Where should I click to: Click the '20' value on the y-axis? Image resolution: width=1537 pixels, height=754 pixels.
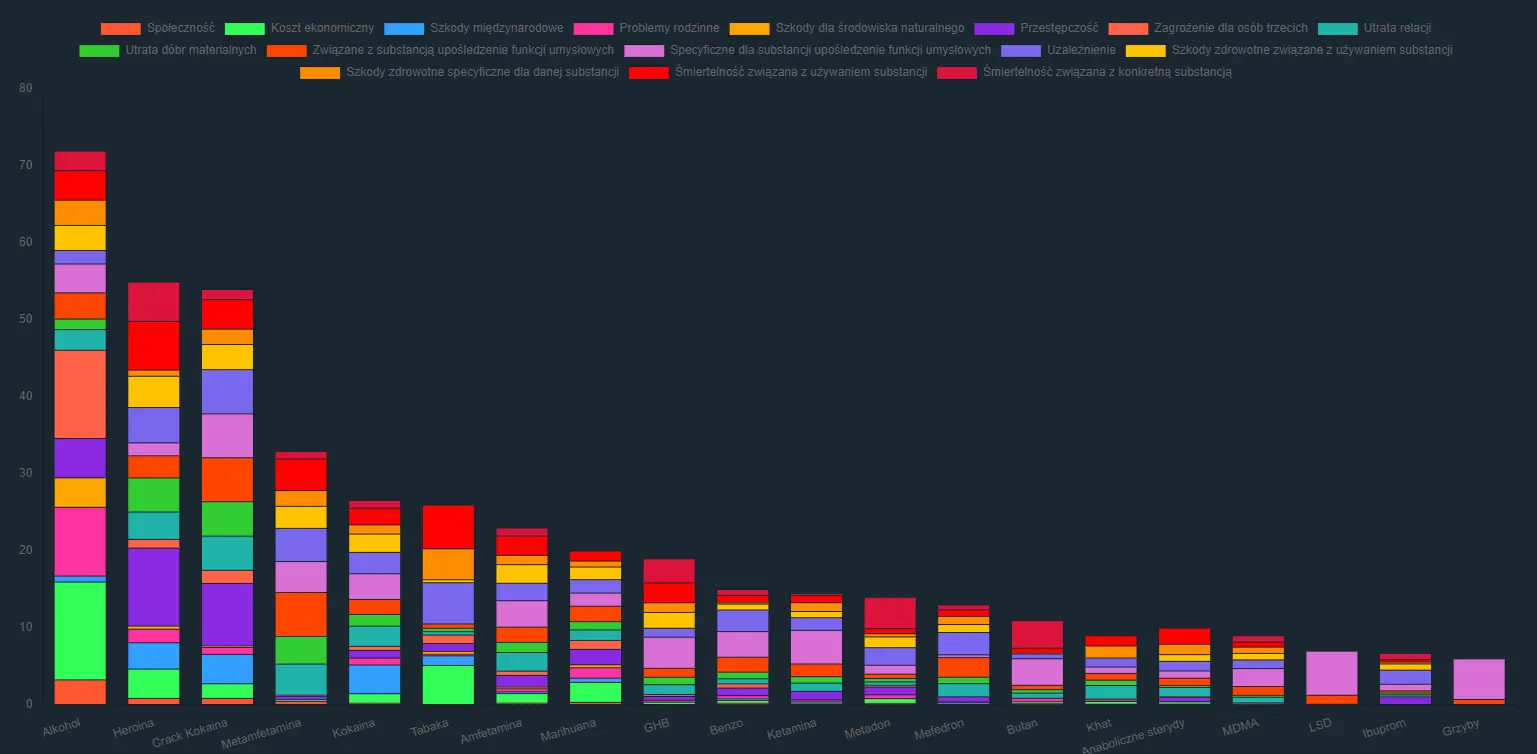pos(25,550)
